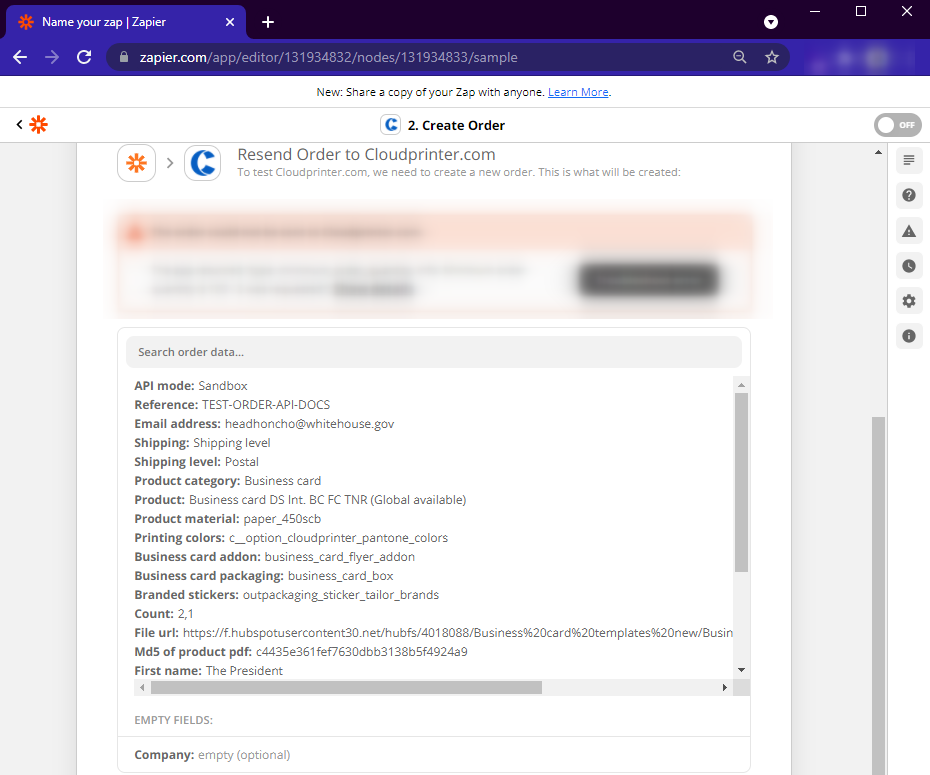930x775 pixels.
Task: Click the Printing colors pantone row
Action: 291,537
